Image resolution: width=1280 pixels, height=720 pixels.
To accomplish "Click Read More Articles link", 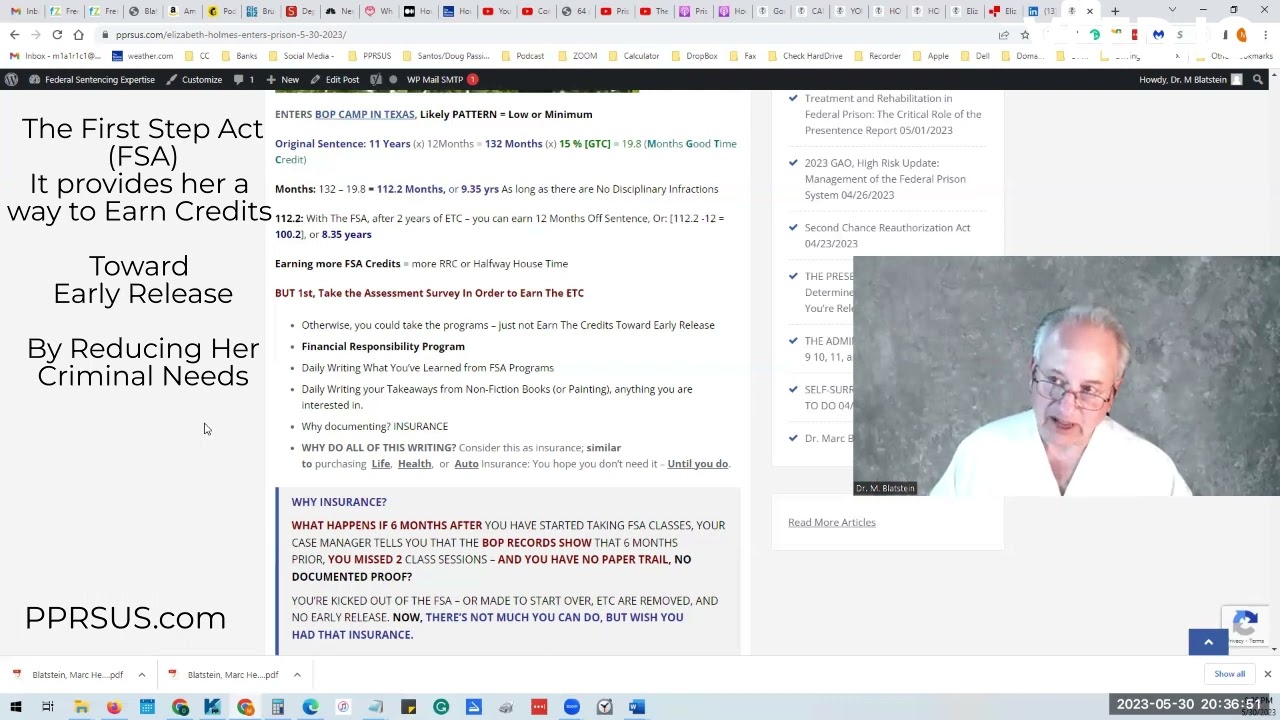I will (831, 522).
